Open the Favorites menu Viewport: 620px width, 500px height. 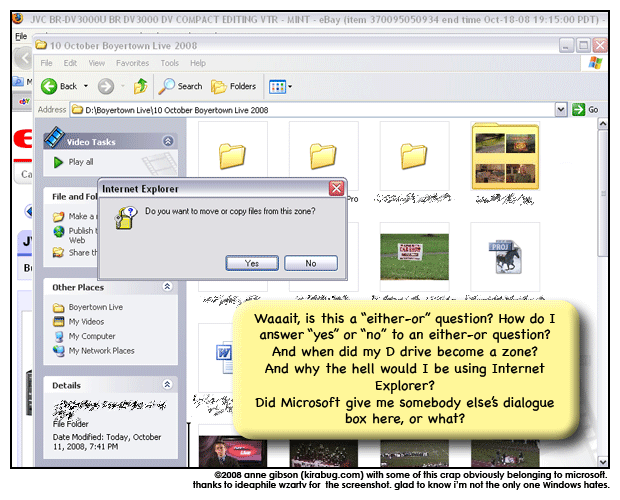132,63
